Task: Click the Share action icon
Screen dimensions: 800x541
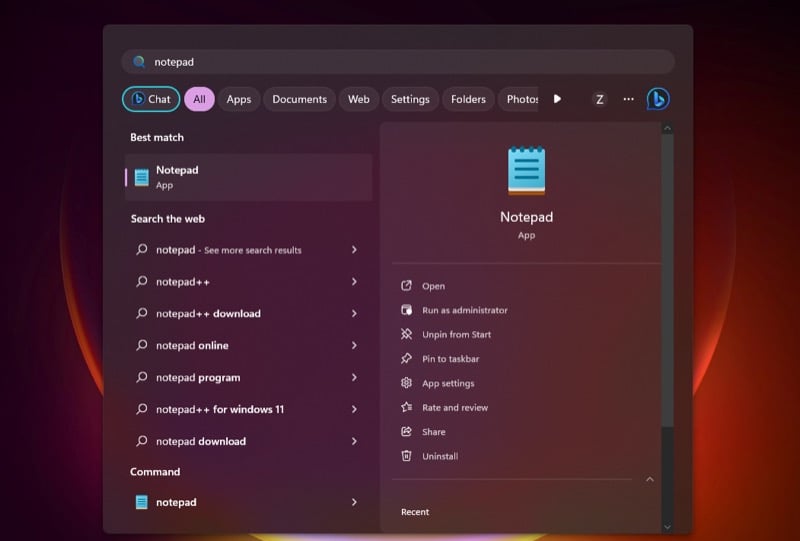Action: tap(406, 432)
